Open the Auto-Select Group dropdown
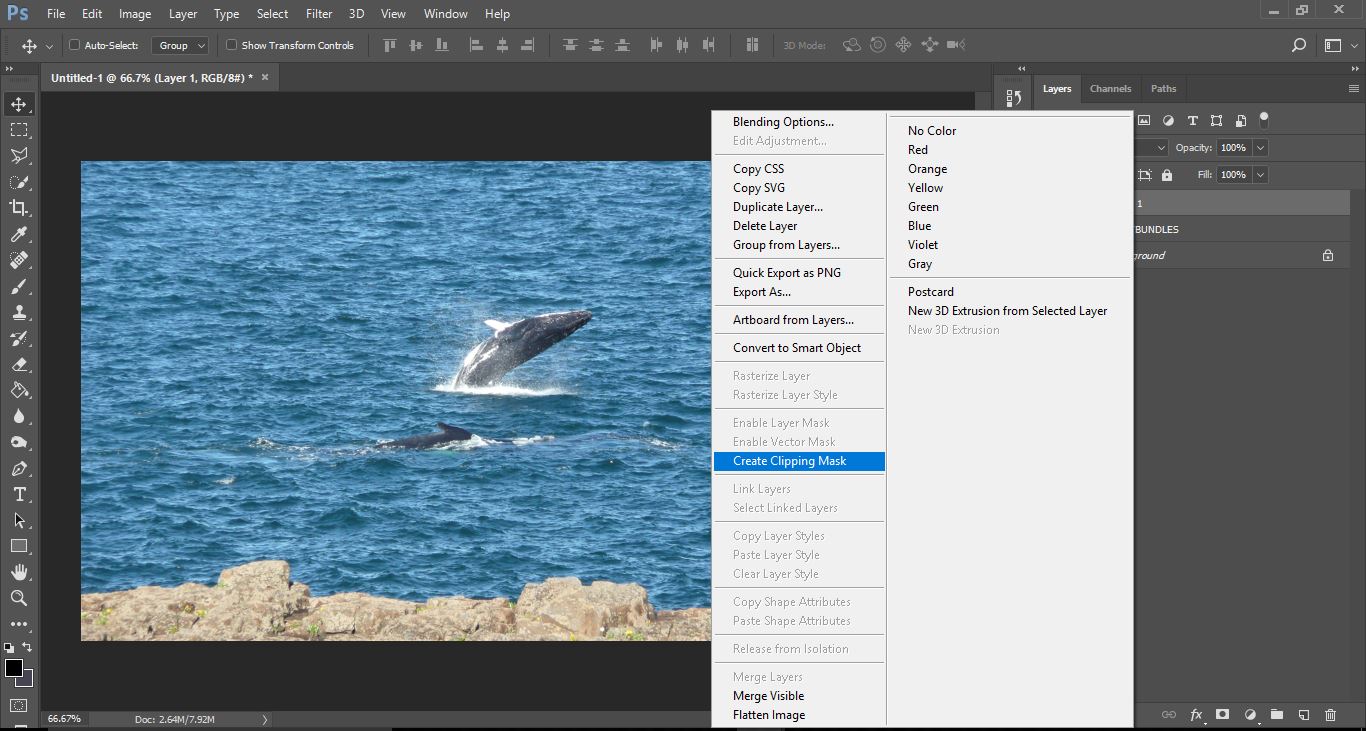The height and width of the screenshot is (731, 1366). (x=180, y=44)
